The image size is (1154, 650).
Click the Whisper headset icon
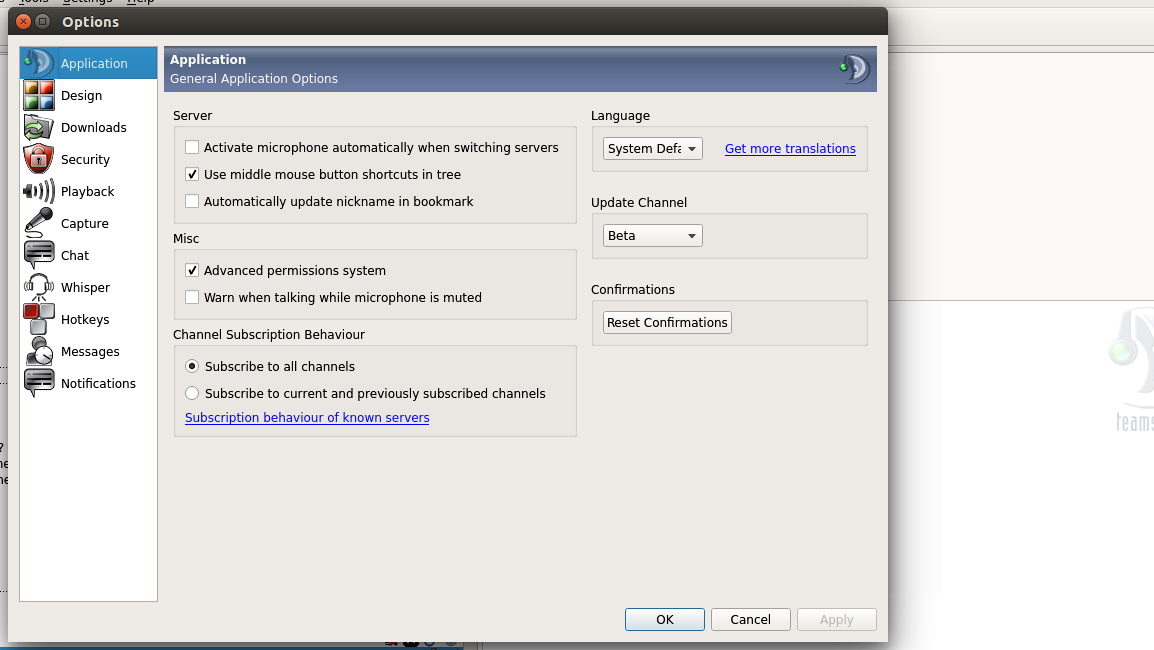[38, 287]
